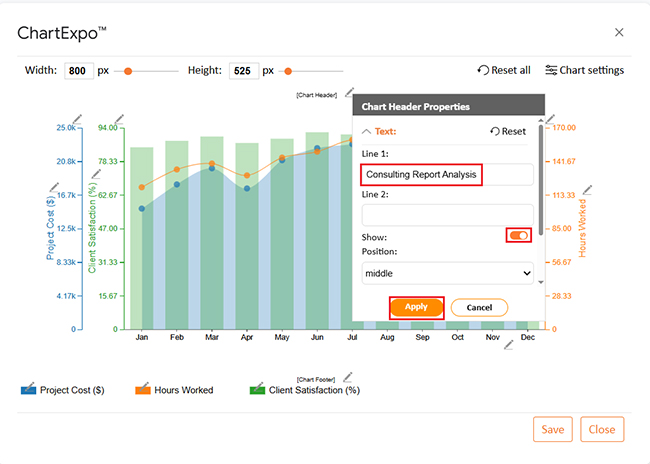The width and height of the screenshot is (650, 464).
Task: Click the pencil icon below the month axis
Action: click(509, 345)
